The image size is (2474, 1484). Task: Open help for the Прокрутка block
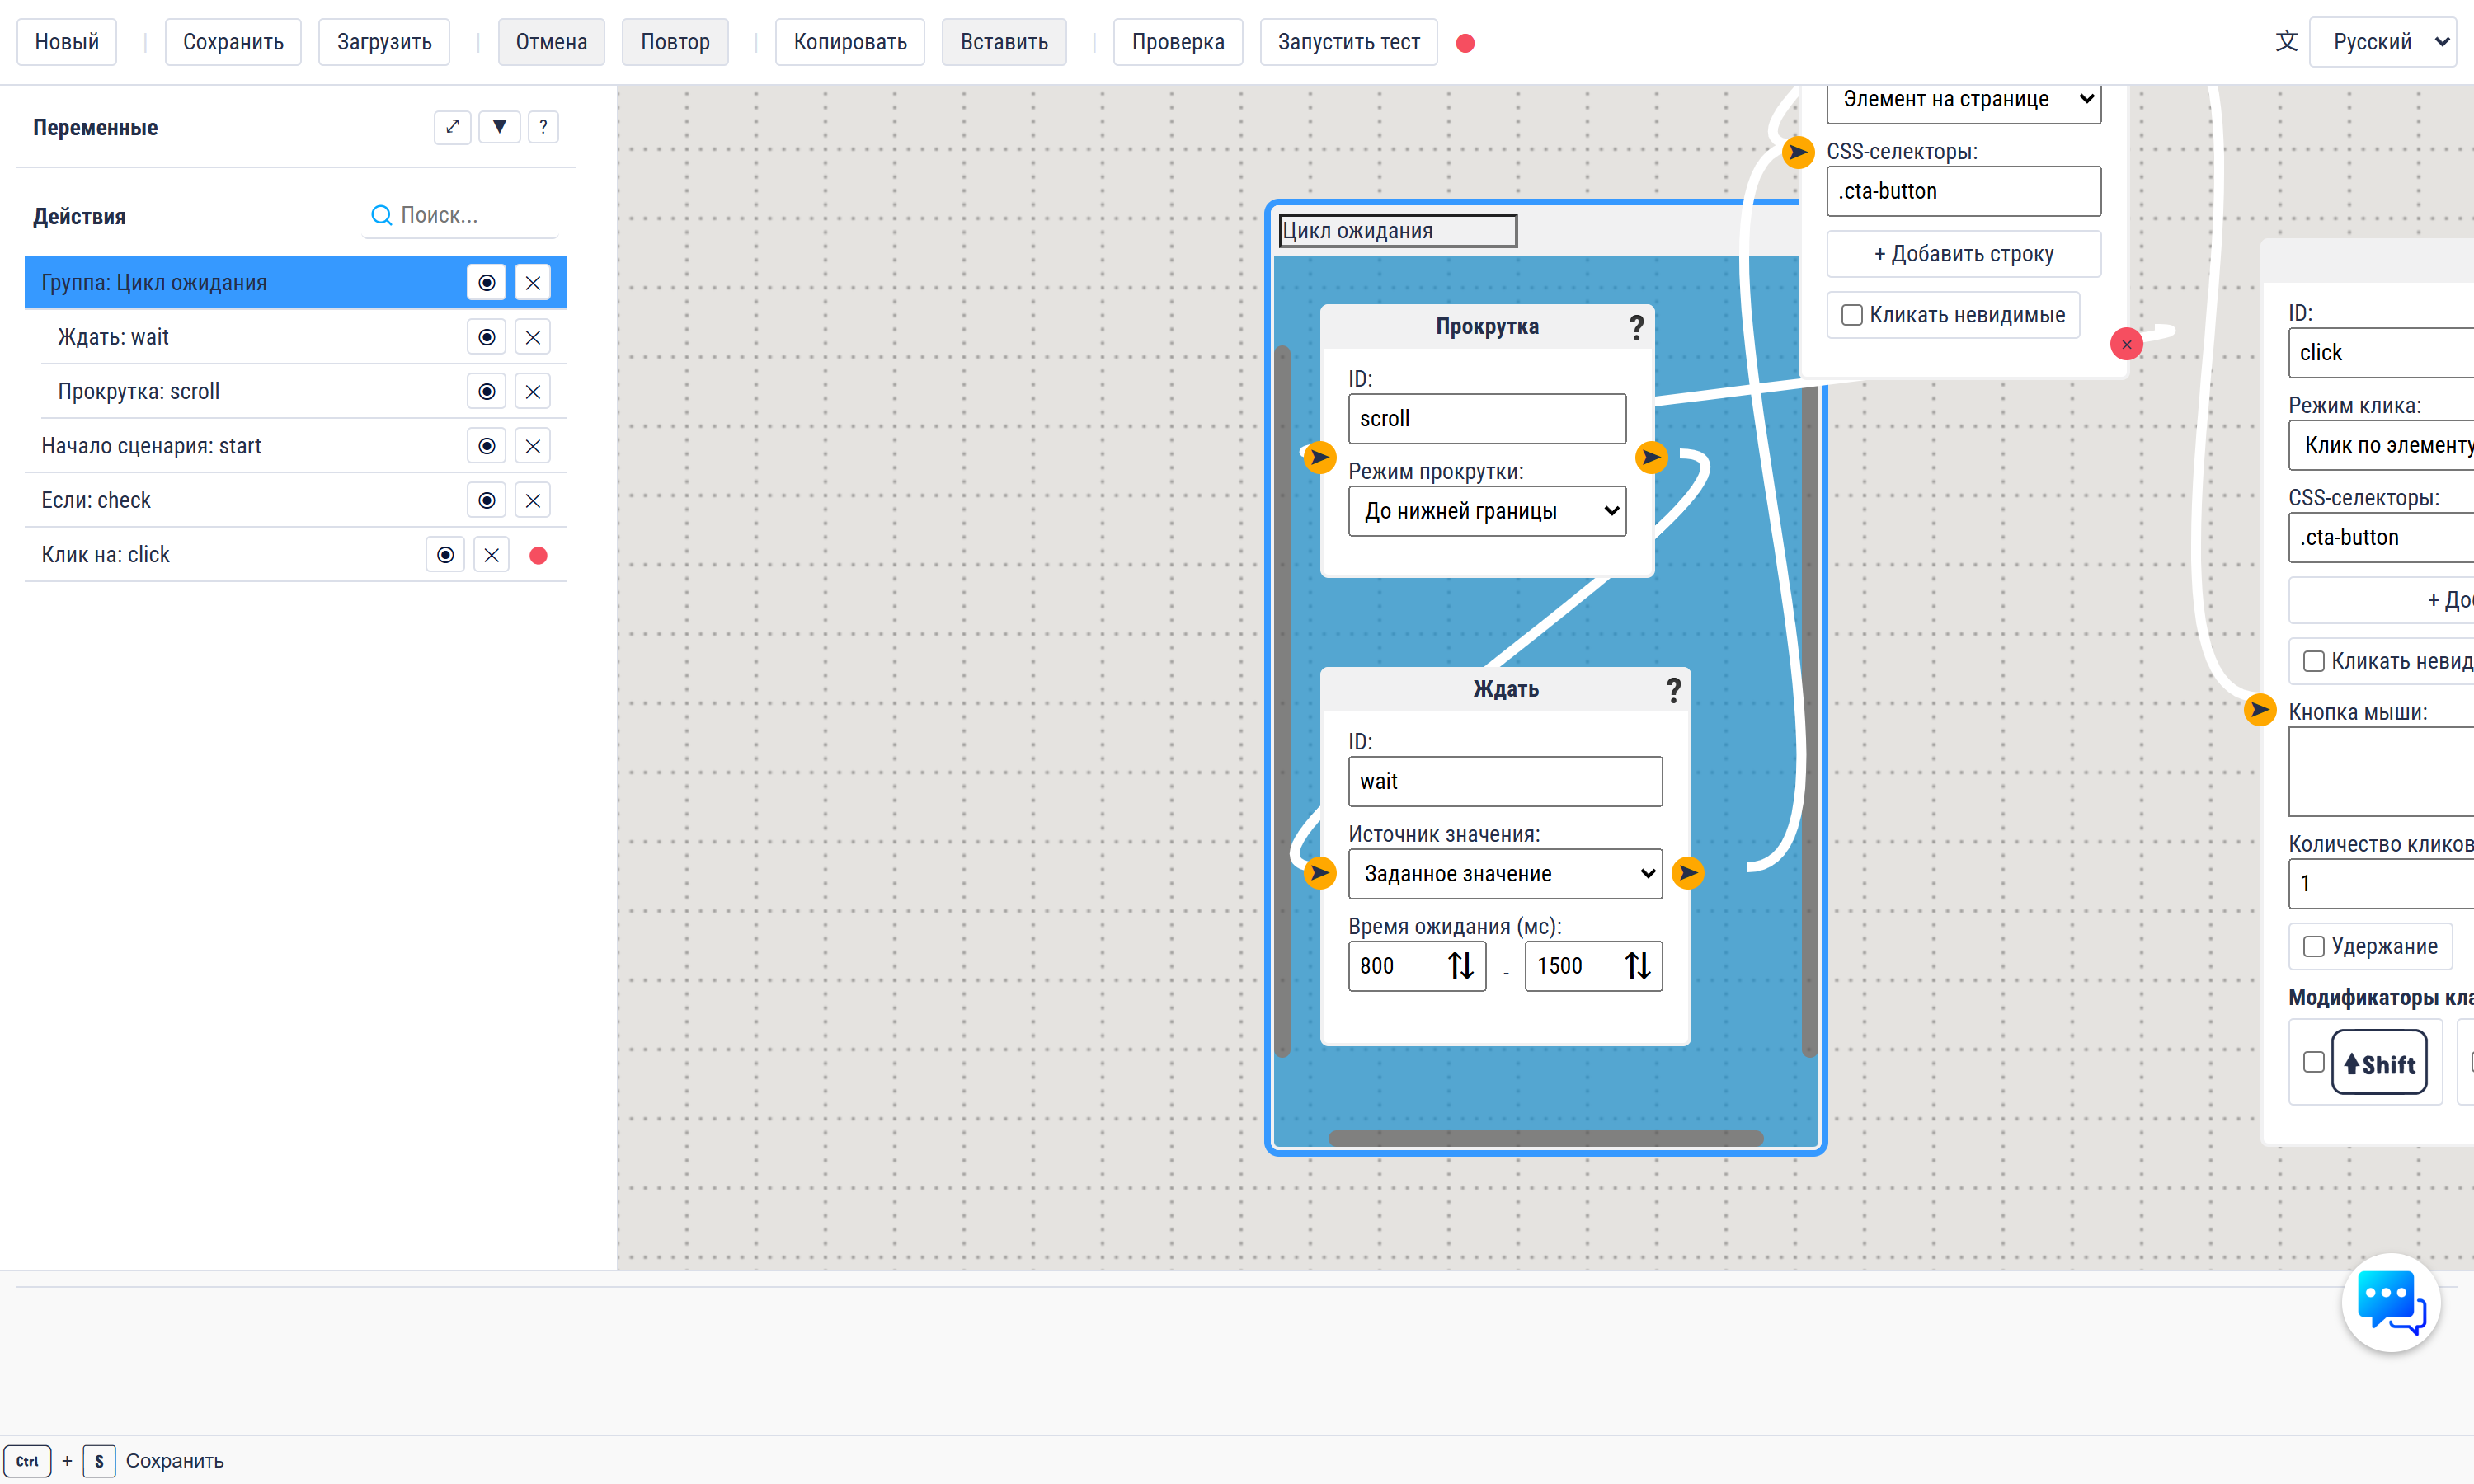coord(1636,327)
